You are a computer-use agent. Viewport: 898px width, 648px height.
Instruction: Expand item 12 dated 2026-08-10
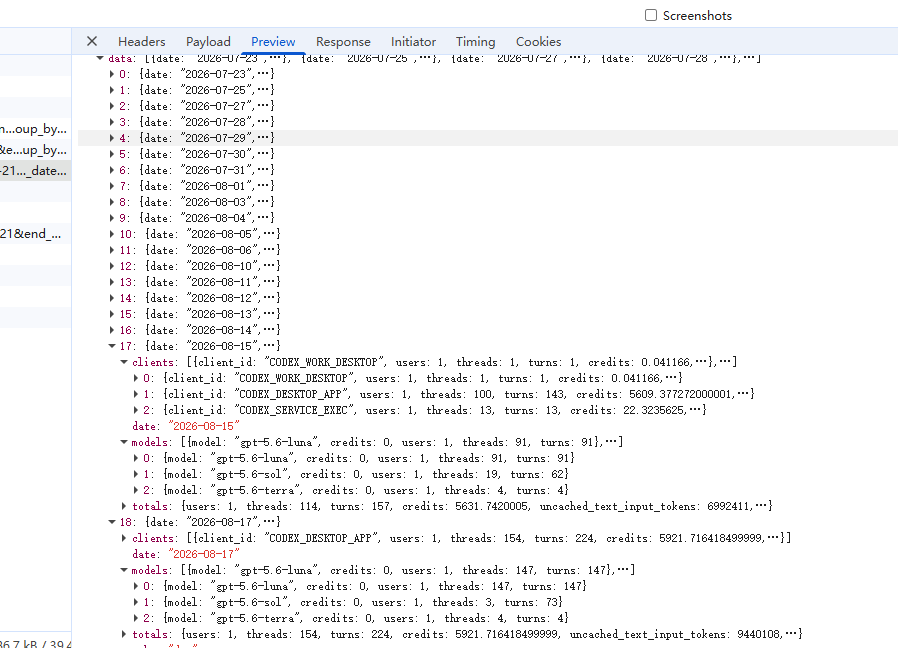[x=112, y=266]
